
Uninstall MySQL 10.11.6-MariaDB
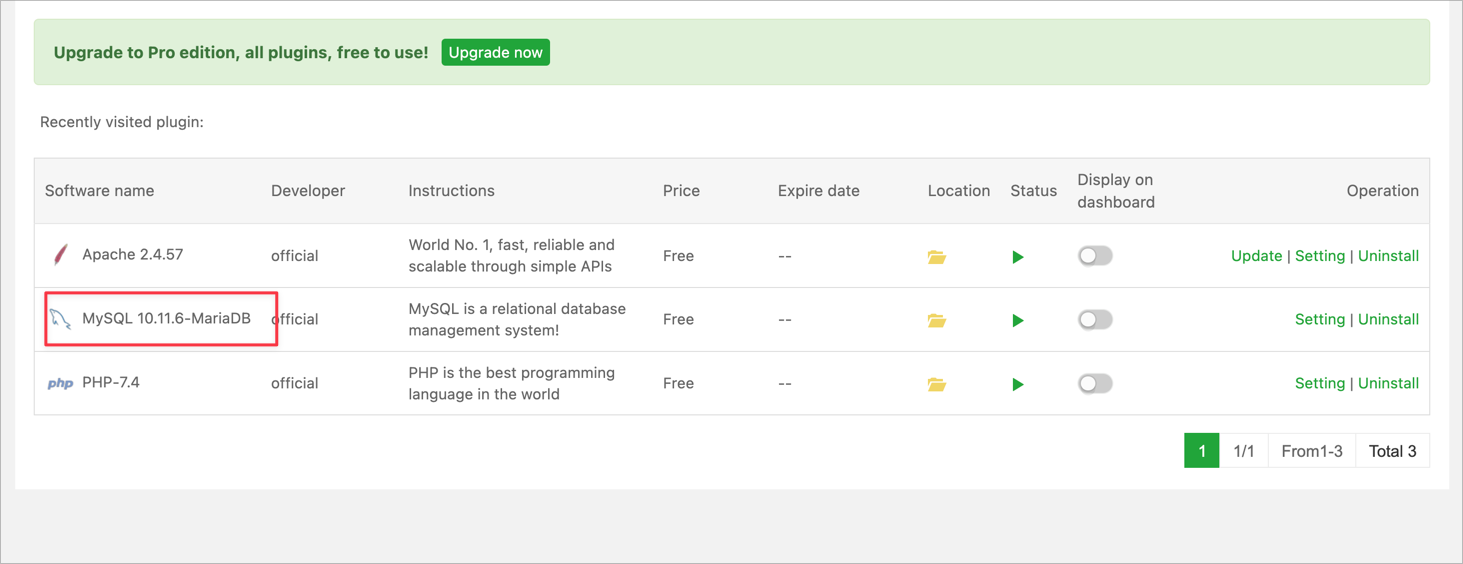1388,320
